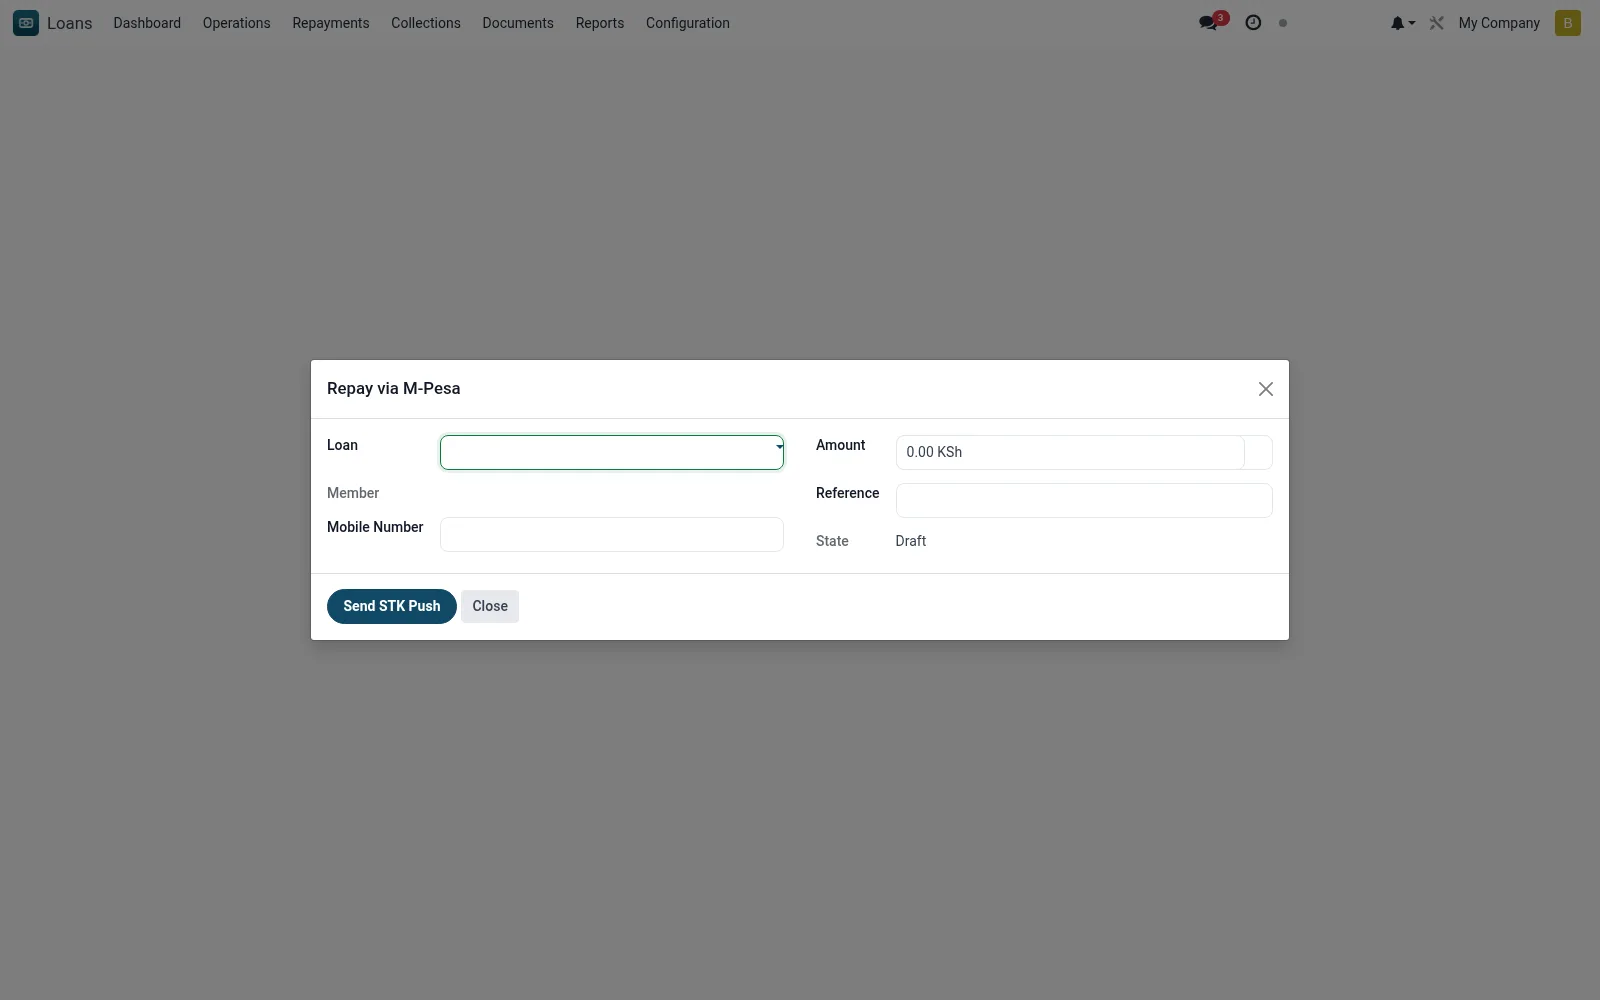The width and height of the screenshot is (1600, 1000).
Task: Click the Mobile Number label
Action: click(375, 527)
